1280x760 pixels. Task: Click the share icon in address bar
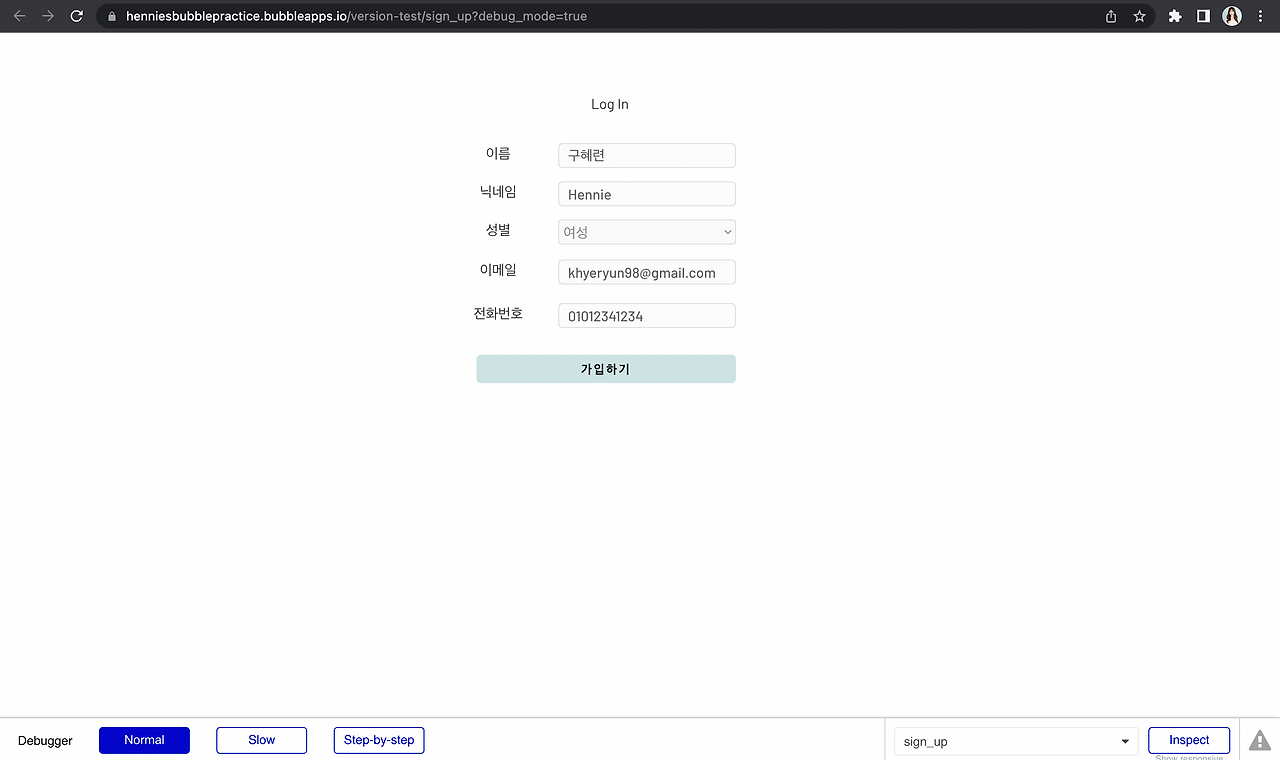[1110, 16]
